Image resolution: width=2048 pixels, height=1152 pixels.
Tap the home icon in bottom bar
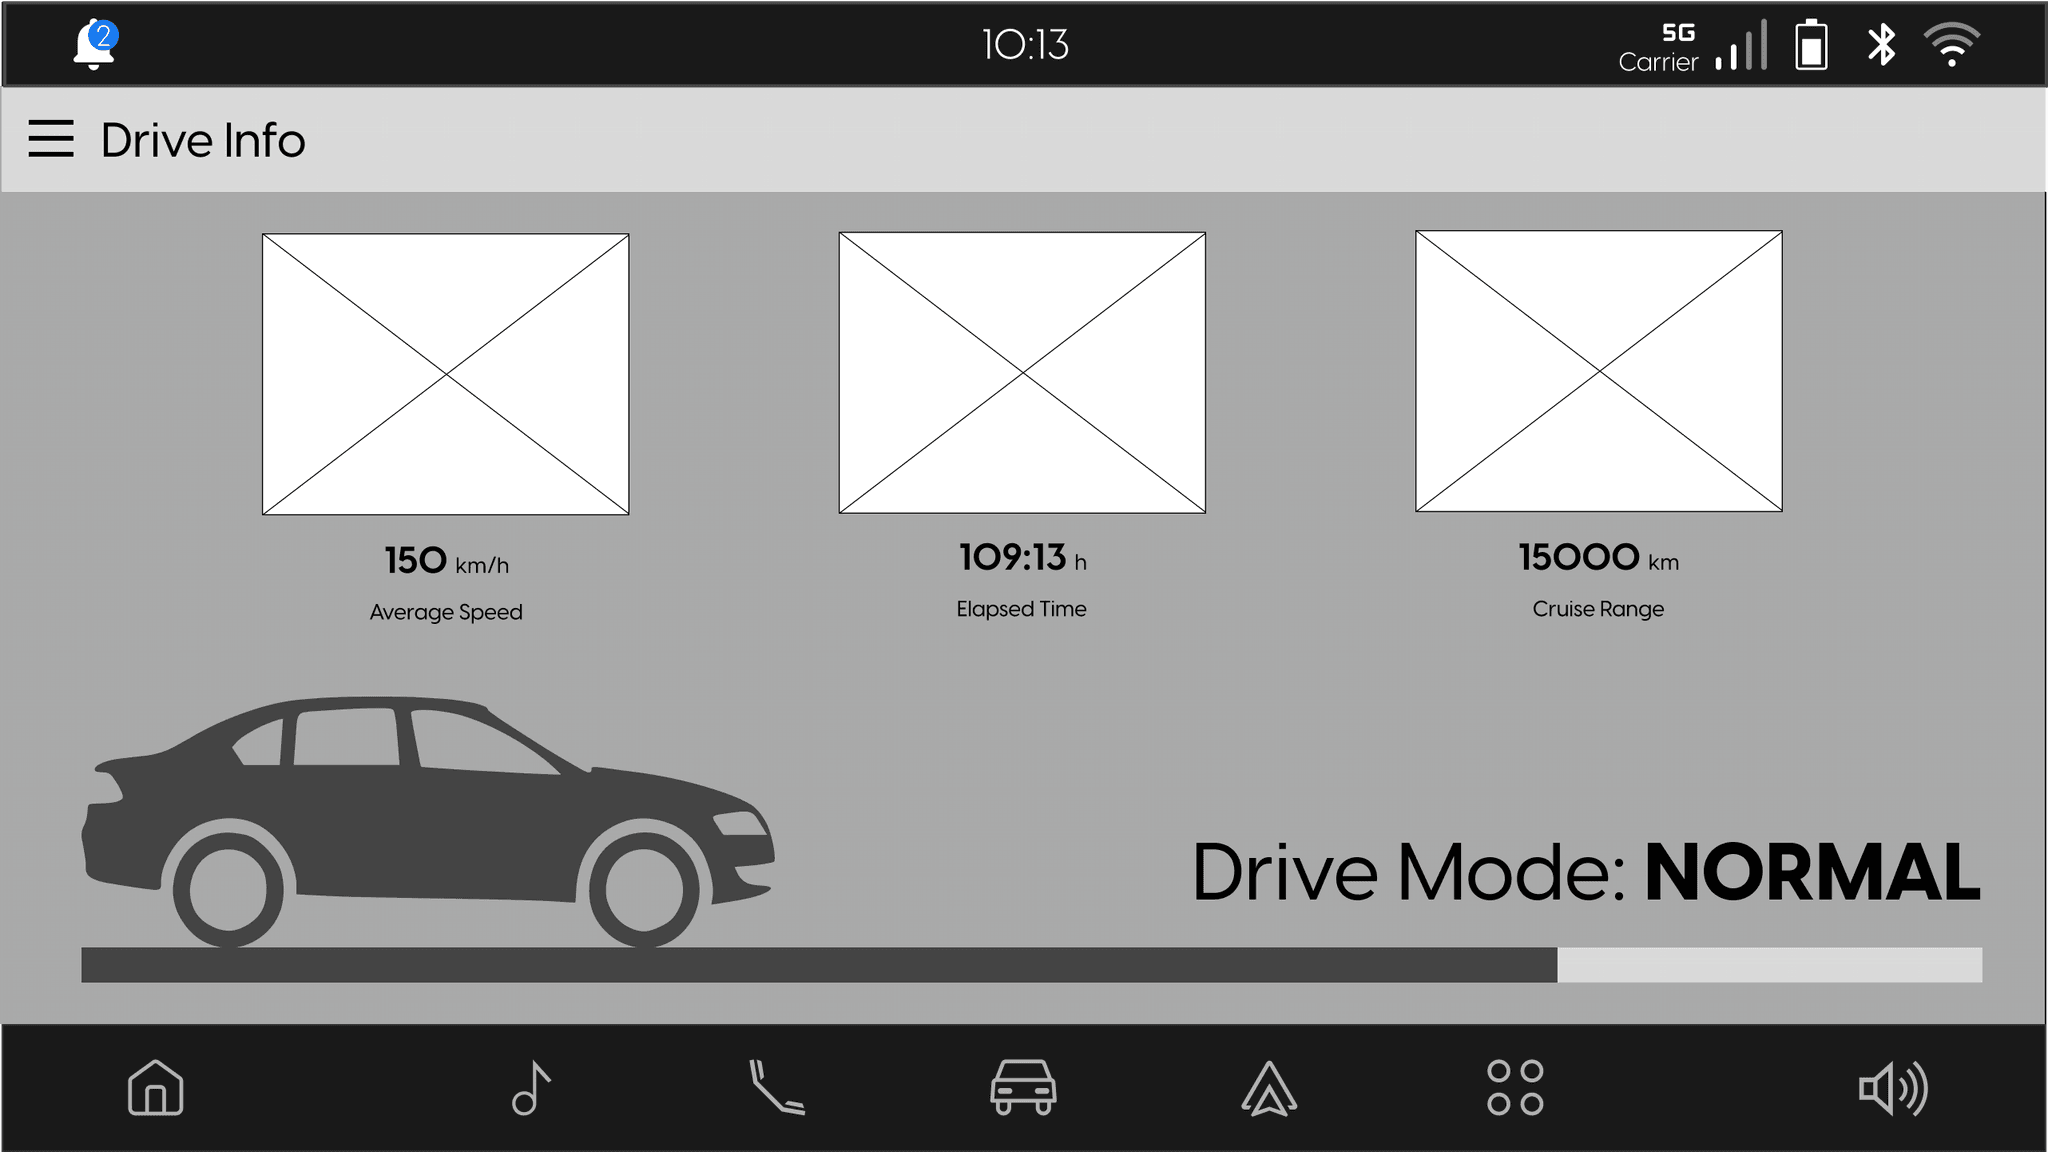point(156,1087)
